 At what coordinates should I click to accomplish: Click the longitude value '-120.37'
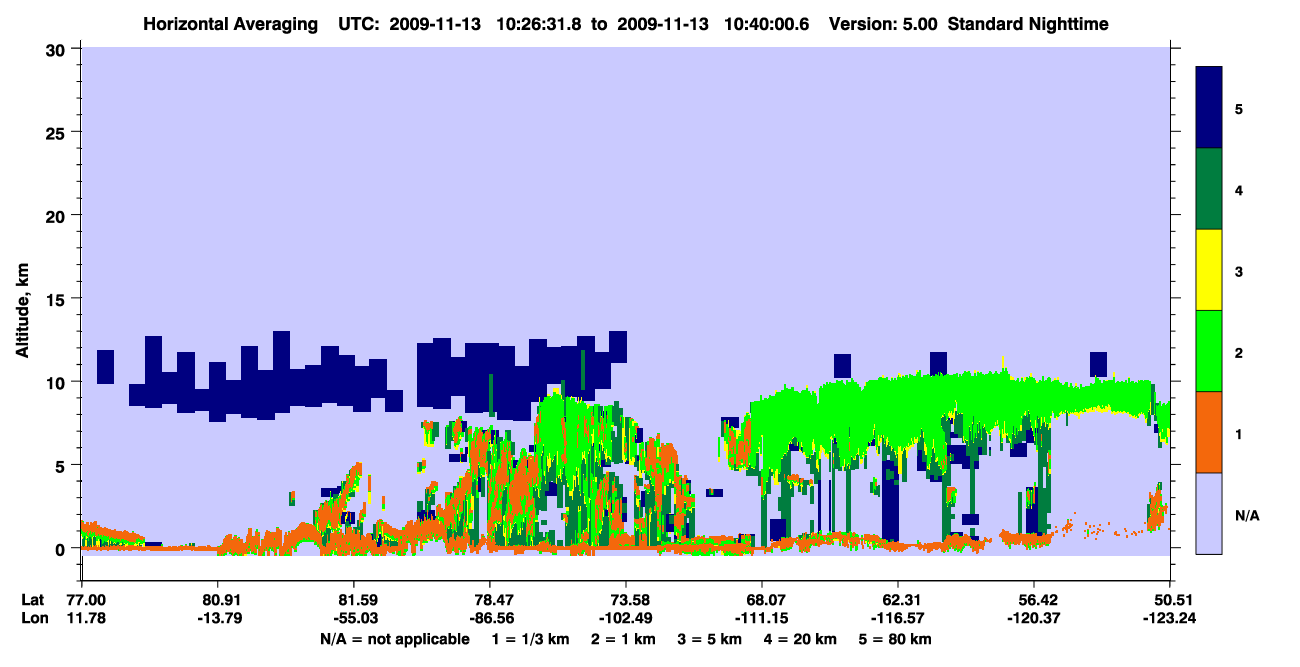click(x=1034, y=618)
